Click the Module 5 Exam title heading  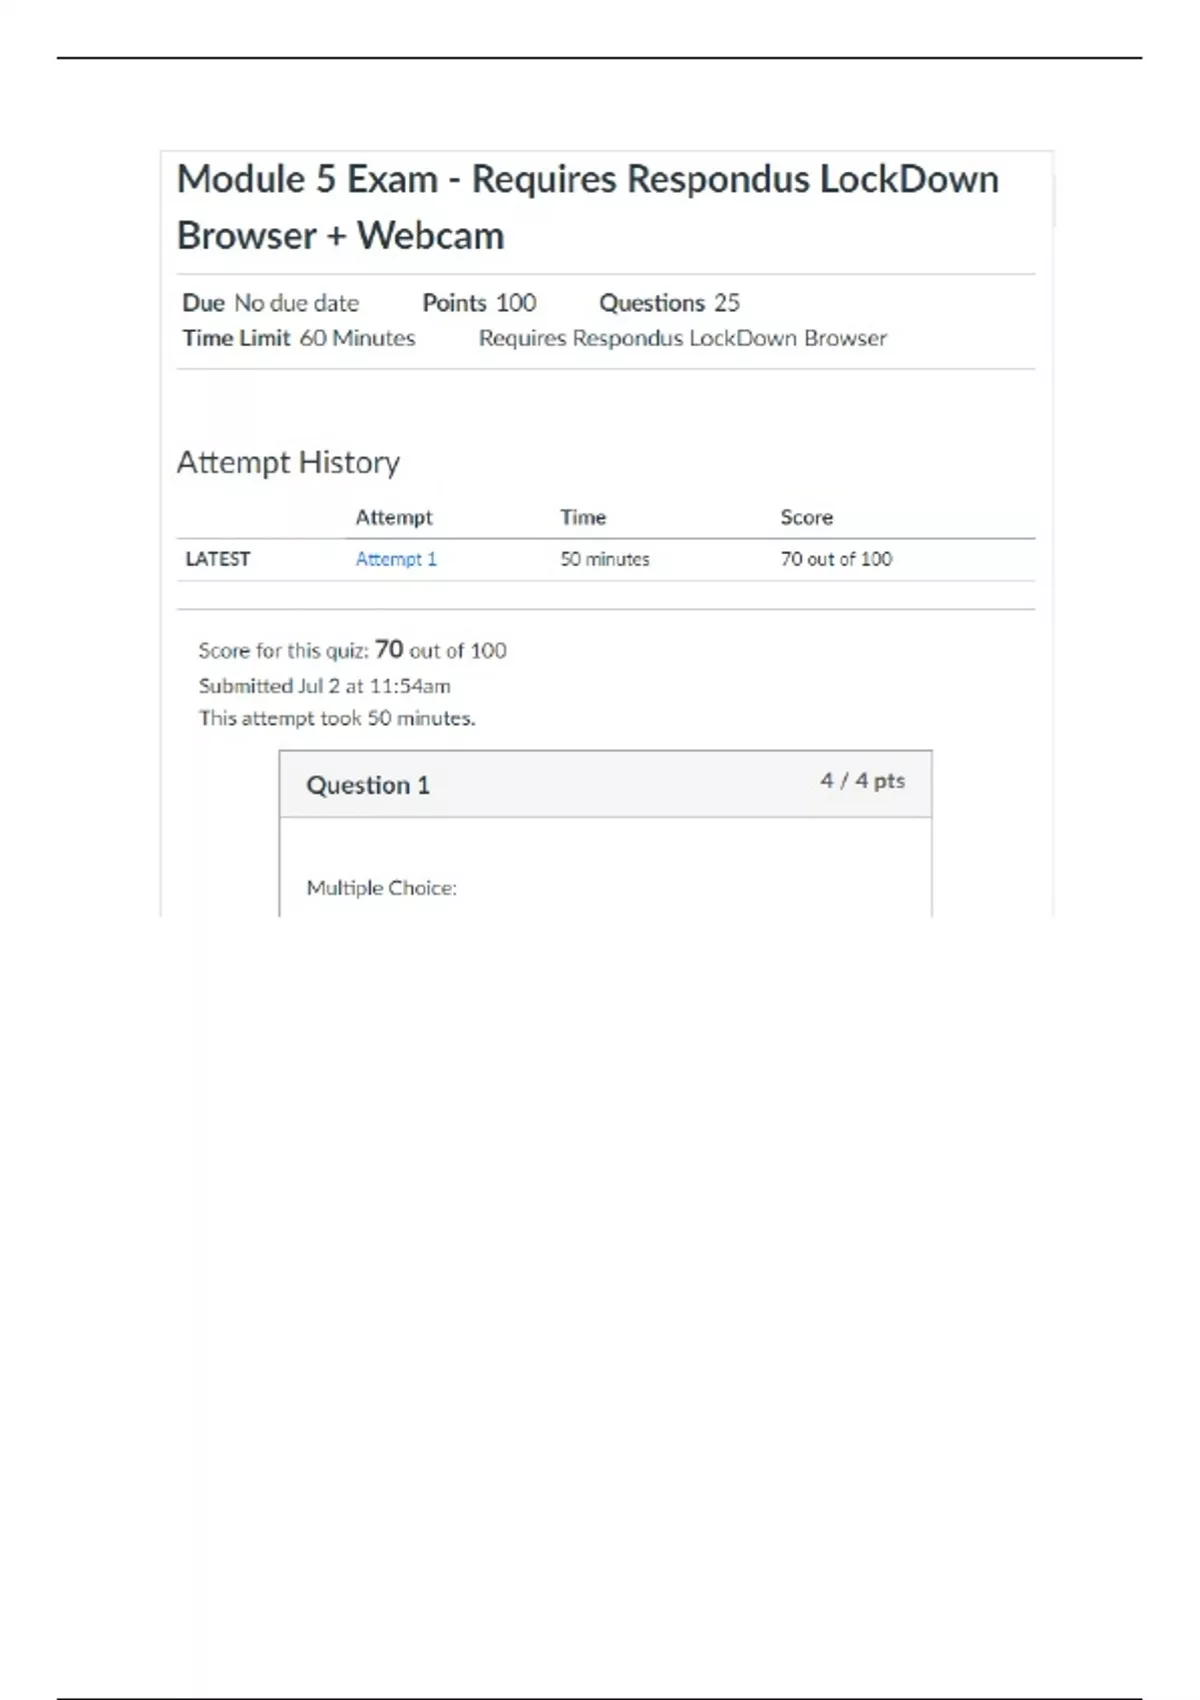(587, 207)
